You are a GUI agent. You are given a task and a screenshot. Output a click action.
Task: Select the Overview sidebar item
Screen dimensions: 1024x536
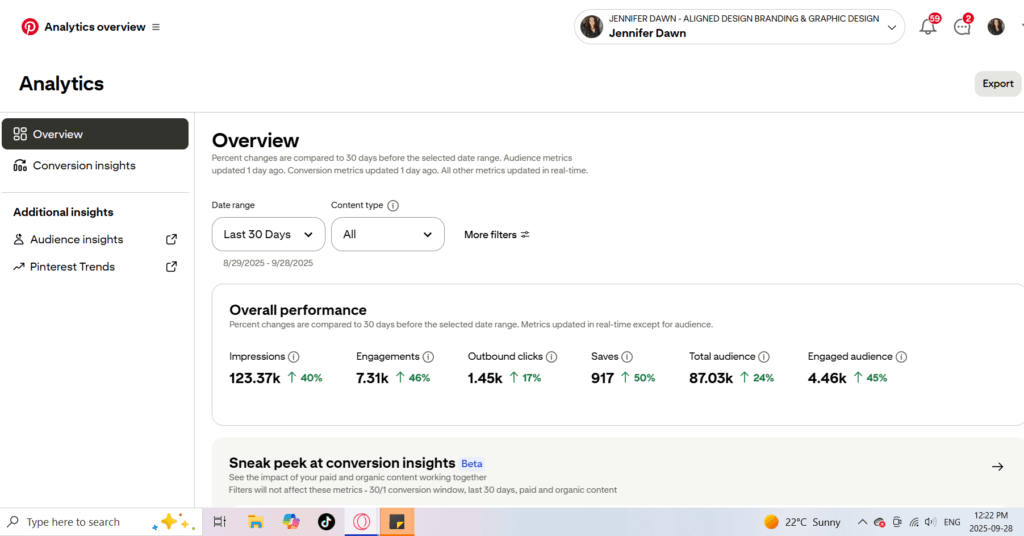pyautogui.click(x=95, y=134)
